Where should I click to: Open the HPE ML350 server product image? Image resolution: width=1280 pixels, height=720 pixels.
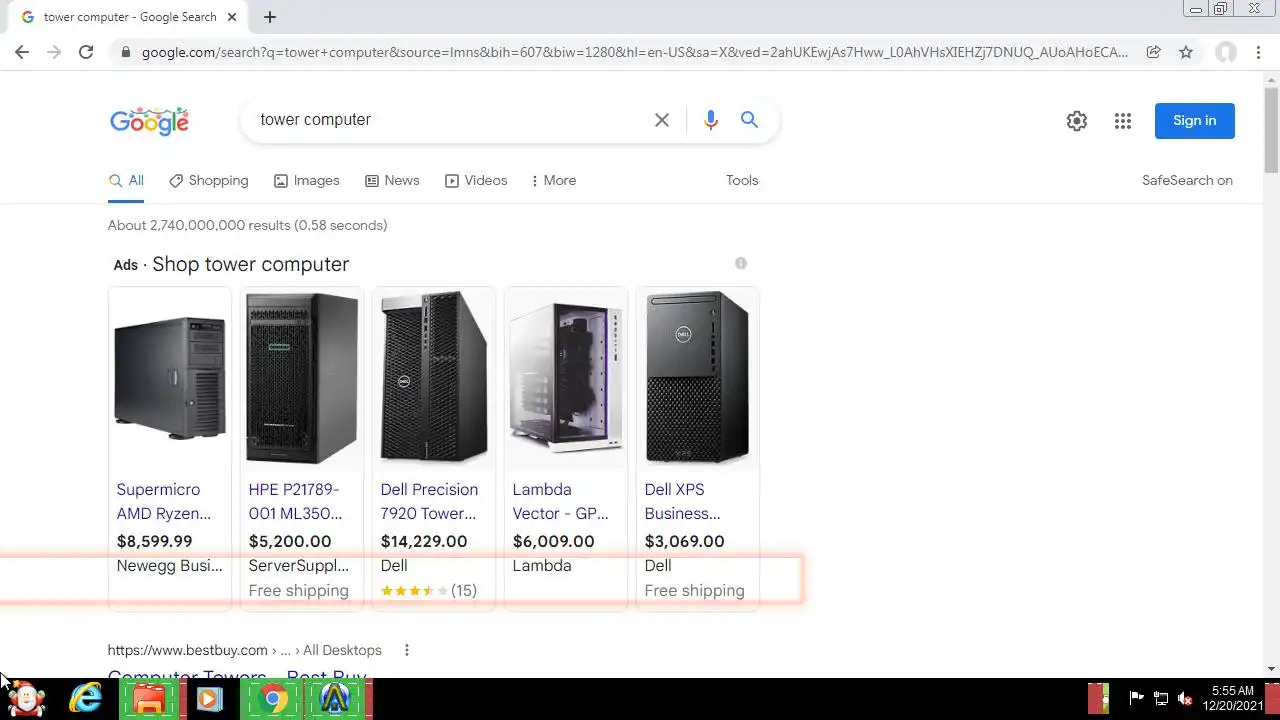click(302, 379)
